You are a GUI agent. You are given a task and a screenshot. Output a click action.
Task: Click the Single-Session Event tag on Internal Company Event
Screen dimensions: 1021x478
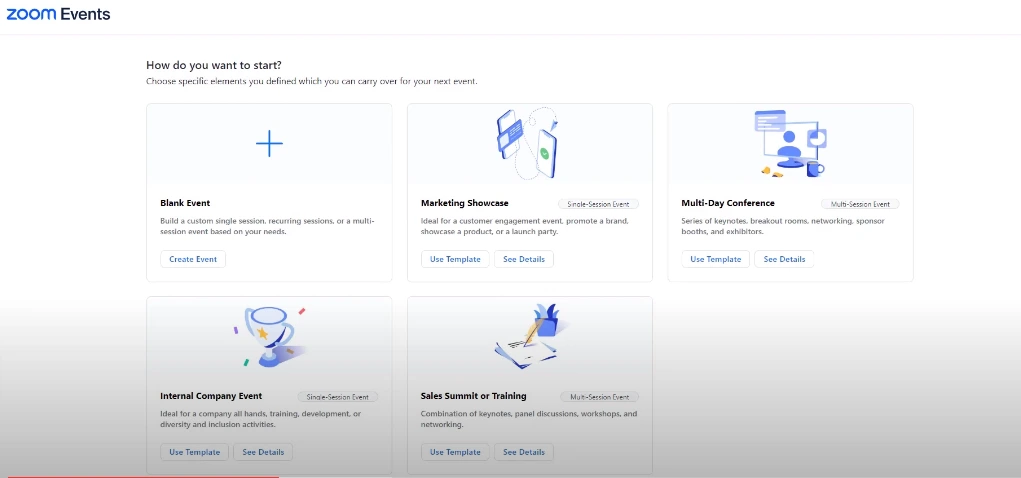coord(338,397)
